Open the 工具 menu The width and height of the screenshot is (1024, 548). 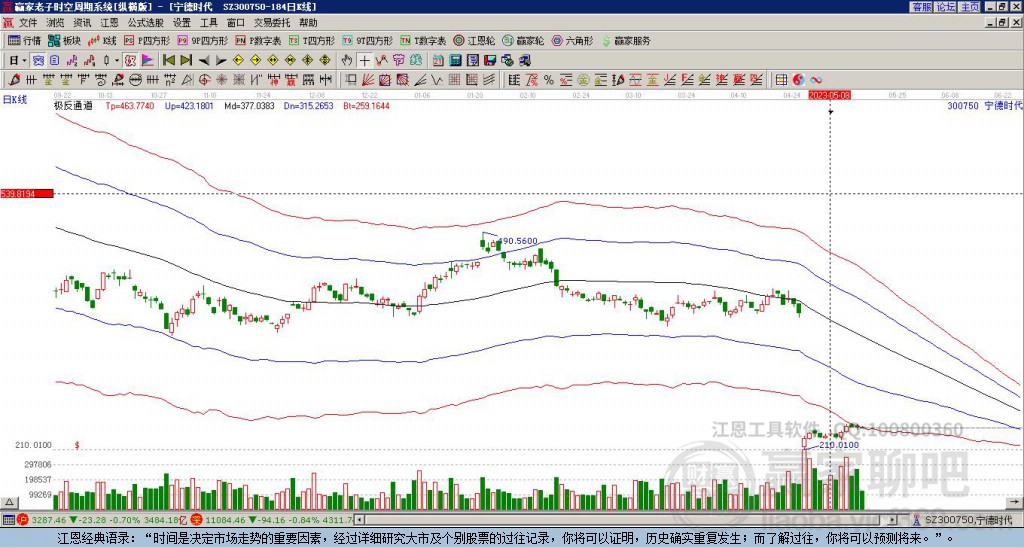pos(208,23)
